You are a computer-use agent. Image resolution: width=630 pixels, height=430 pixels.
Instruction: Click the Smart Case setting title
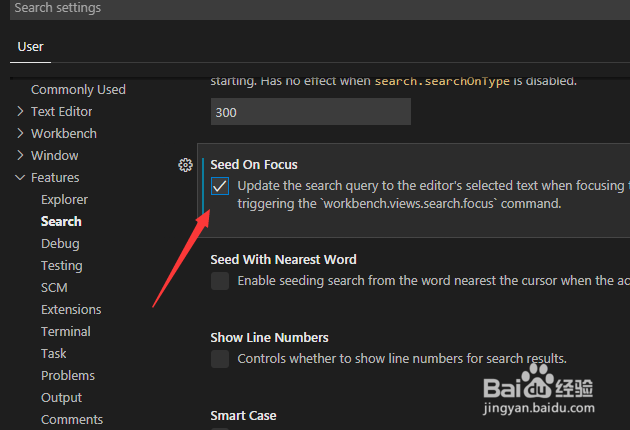tap(243, 416)
